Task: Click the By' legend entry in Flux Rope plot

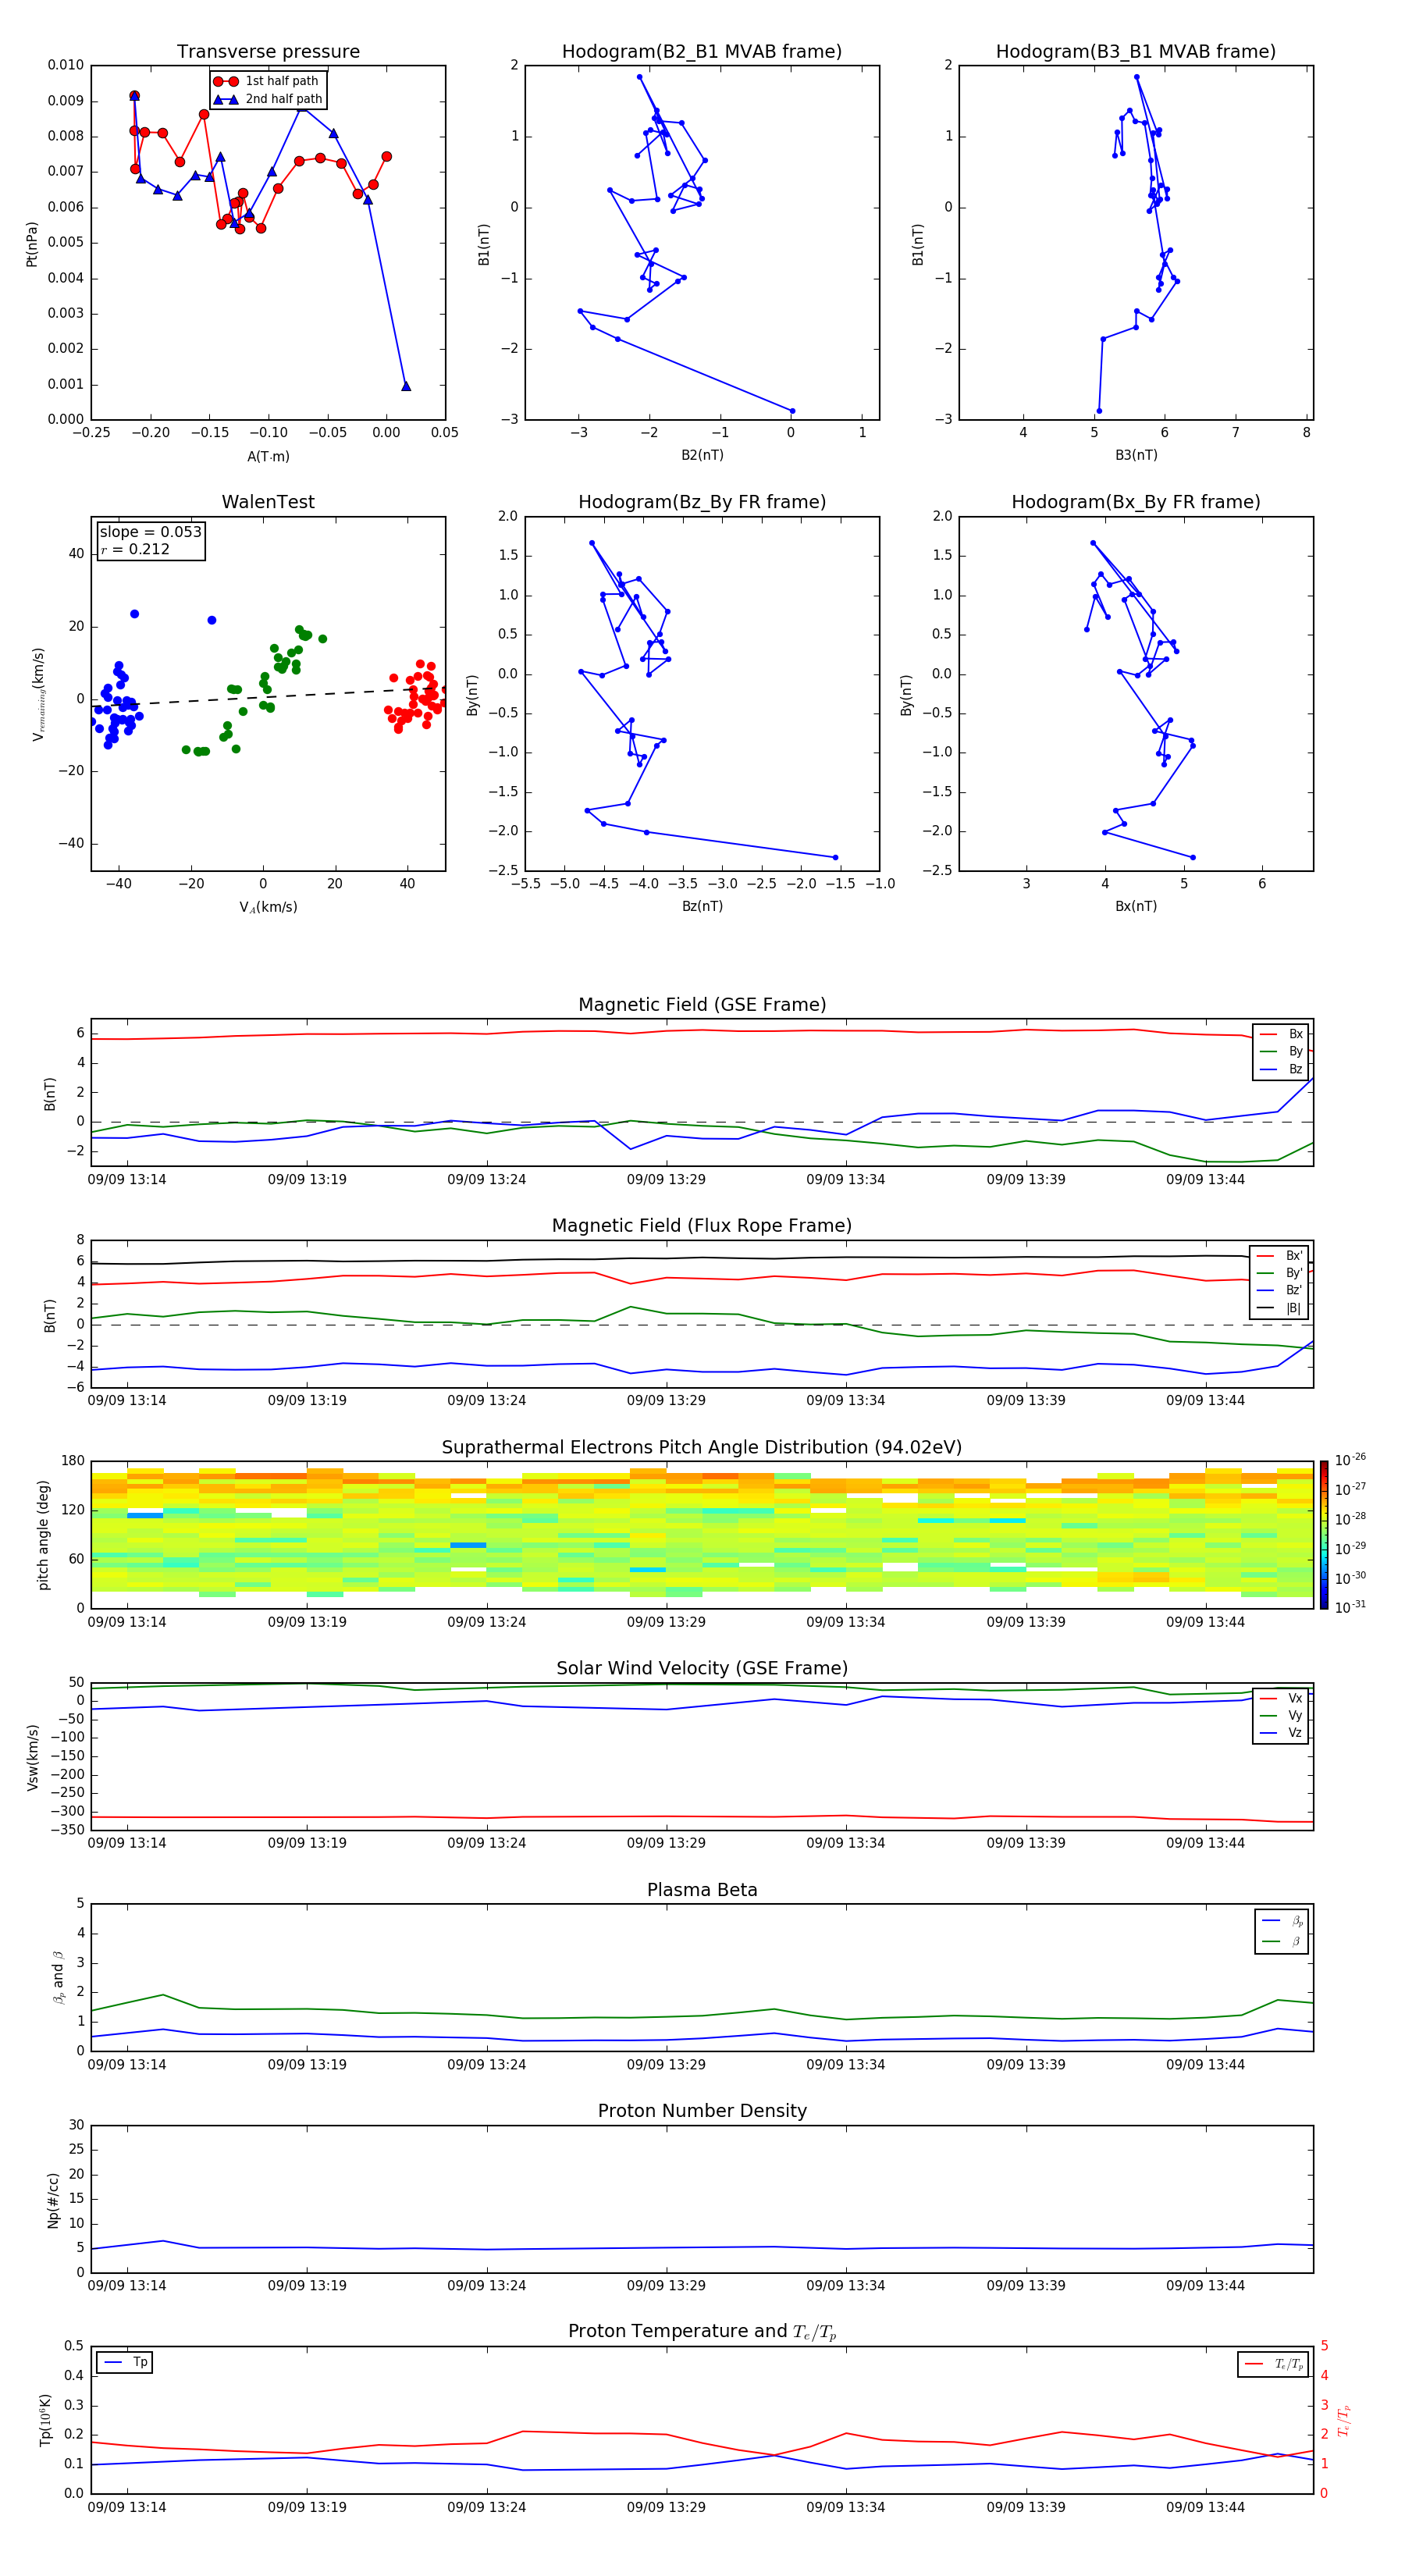Action: (x=1280, y=1273)
